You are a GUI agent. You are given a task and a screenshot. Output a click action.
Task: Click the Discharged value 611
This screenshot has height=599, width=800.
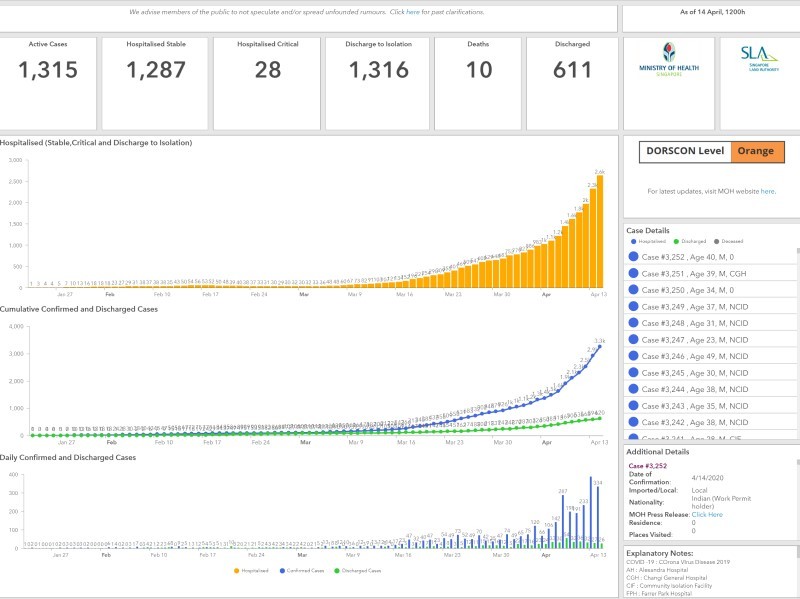(x=572, y=70)
